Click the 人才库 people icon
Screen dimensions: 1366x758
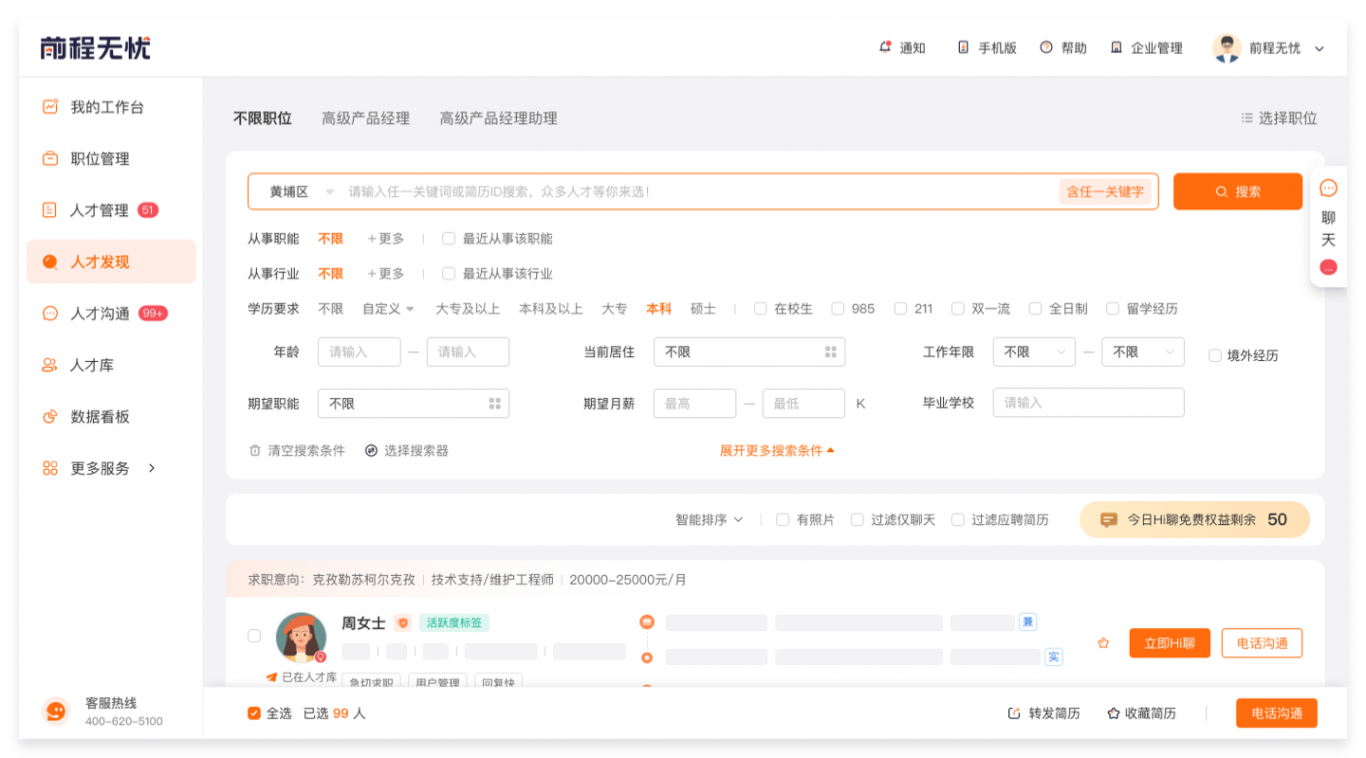[50, 365]
